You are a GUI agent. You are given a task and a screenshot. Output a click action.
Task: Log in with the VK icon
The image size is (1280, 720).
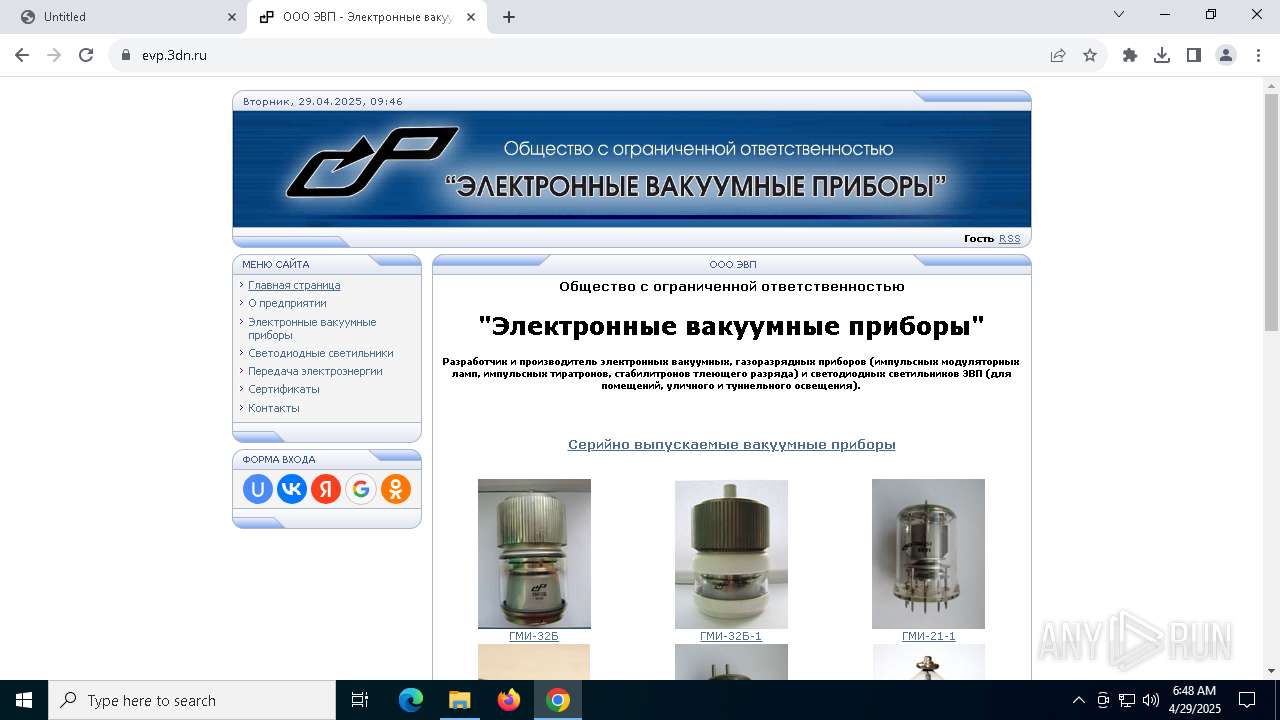[x=292, y=489]
